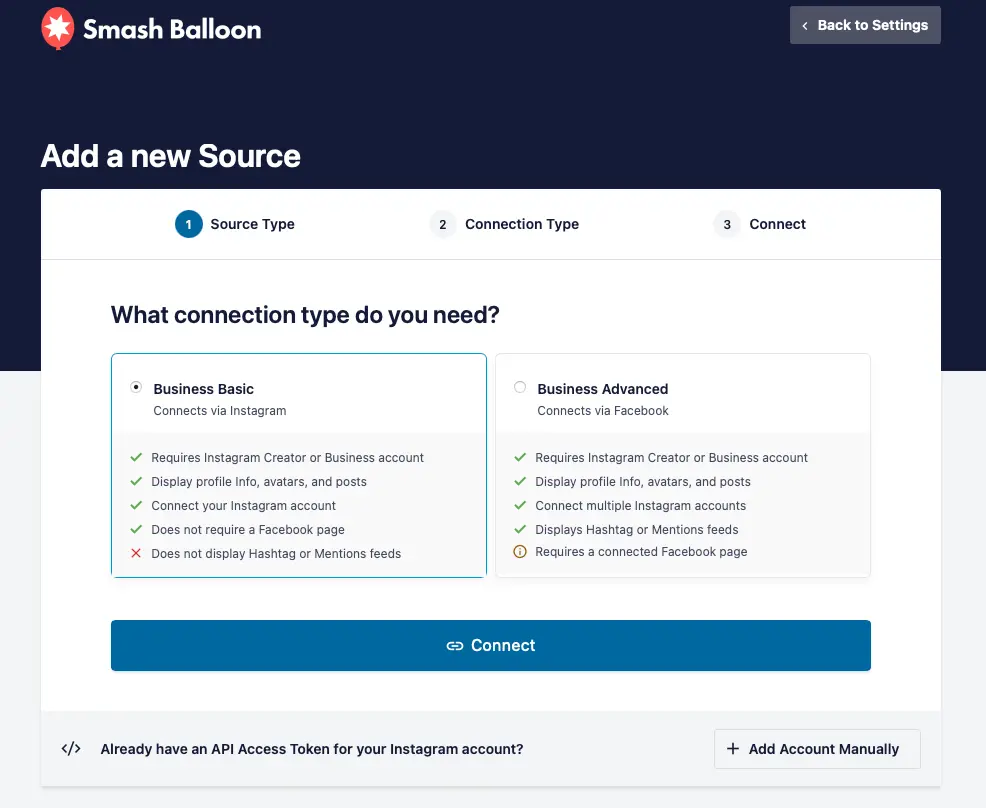
Task: Click the plus icon on Add Account Manually
Action: [x=733, y=749]
